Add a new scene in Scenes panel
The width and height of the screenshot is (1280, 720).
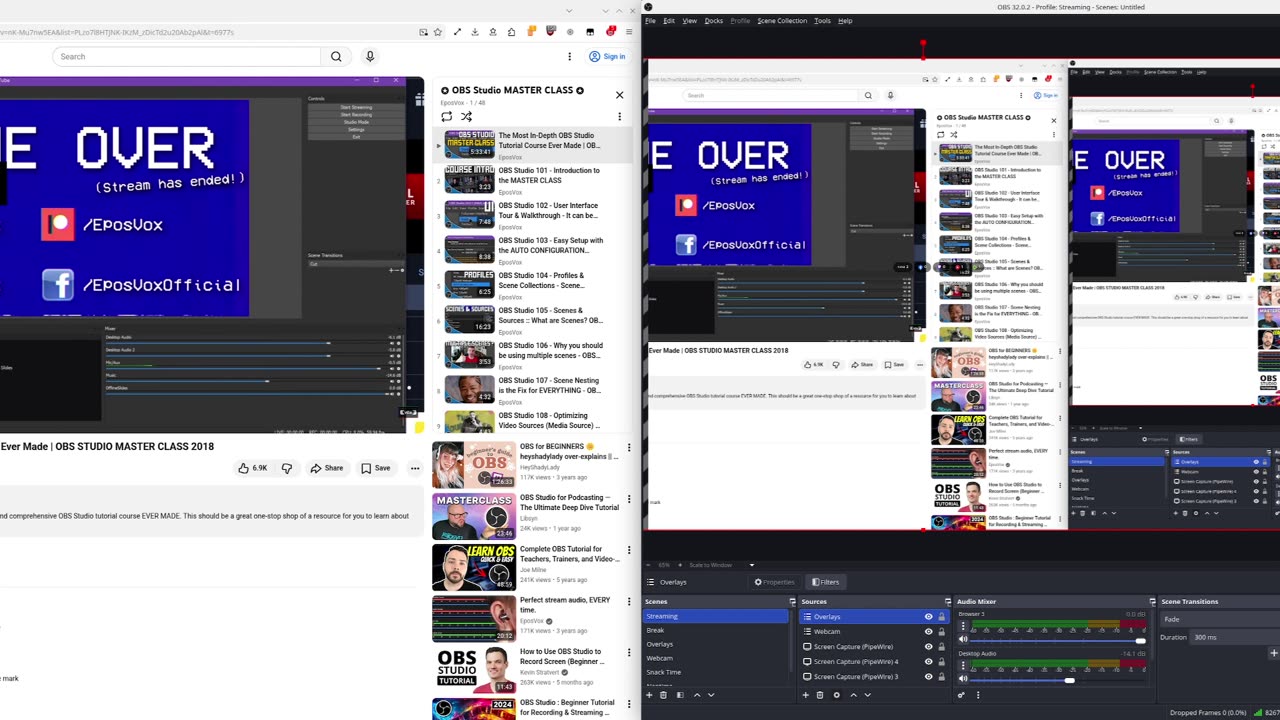[649, 695]
